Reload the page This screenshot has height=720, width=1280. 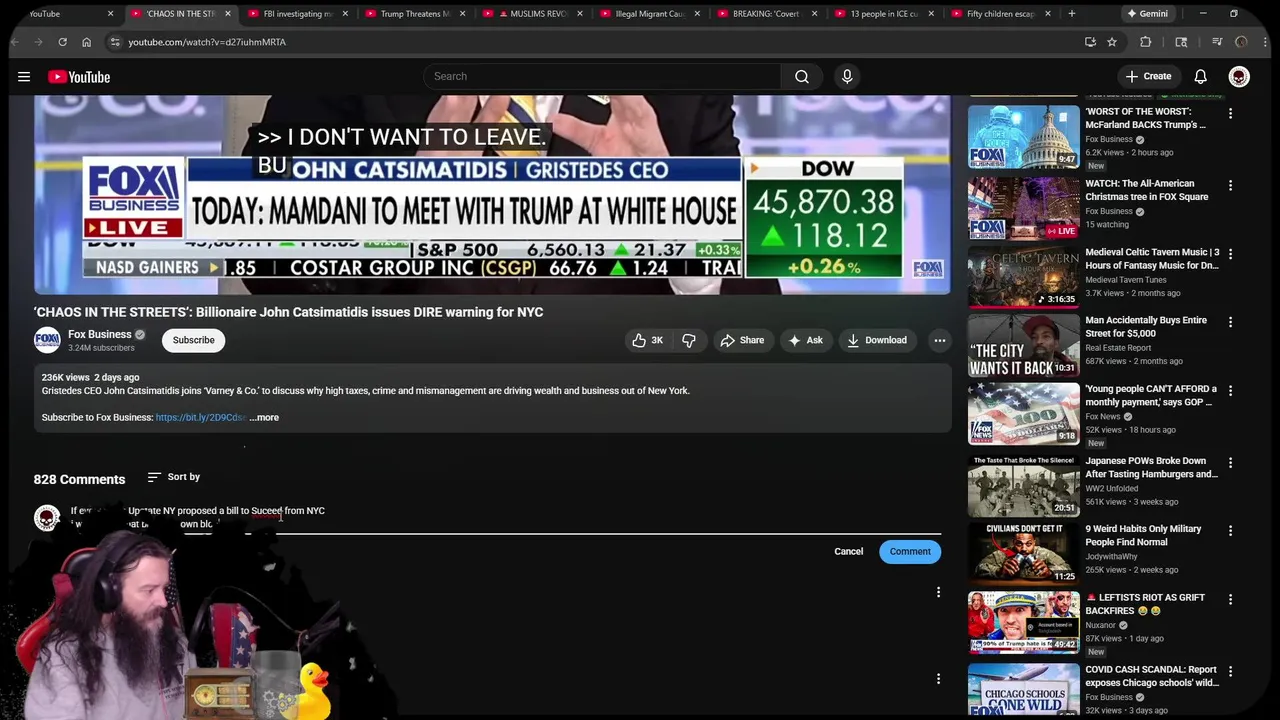pos(62,42)
